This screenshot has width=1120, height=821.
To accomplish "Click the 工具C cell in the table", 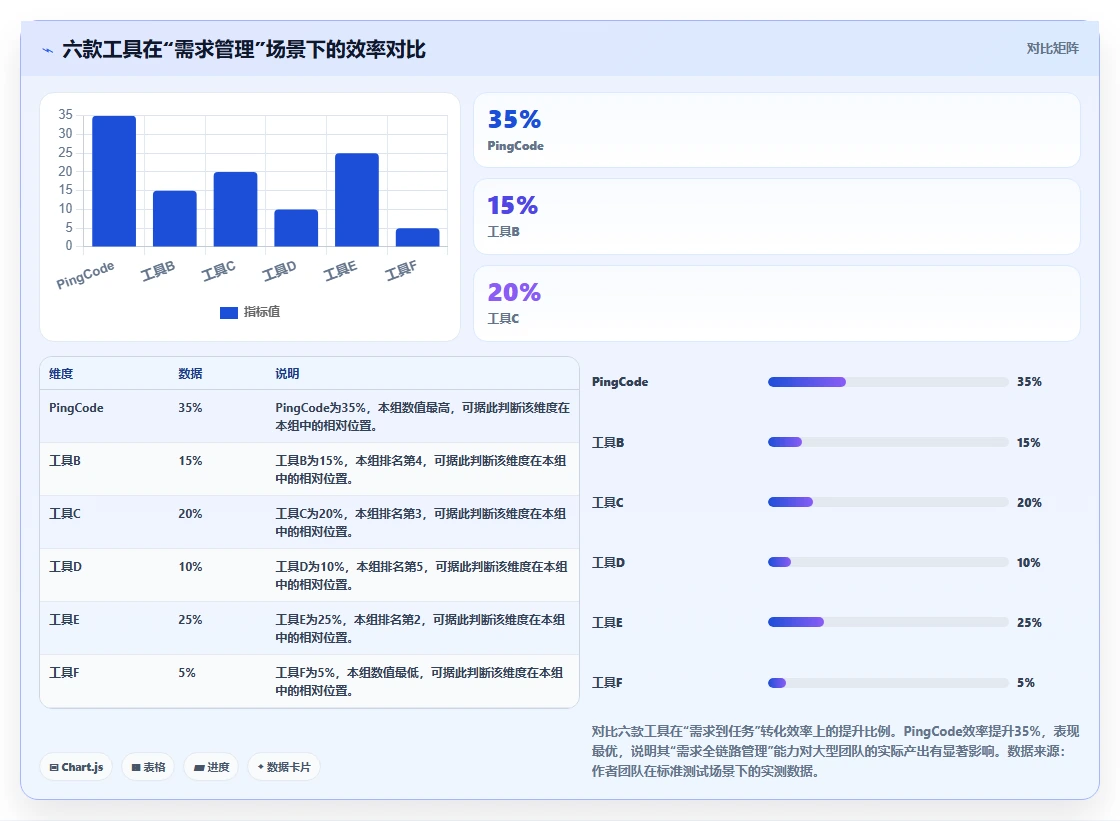I will click(65, 514).
